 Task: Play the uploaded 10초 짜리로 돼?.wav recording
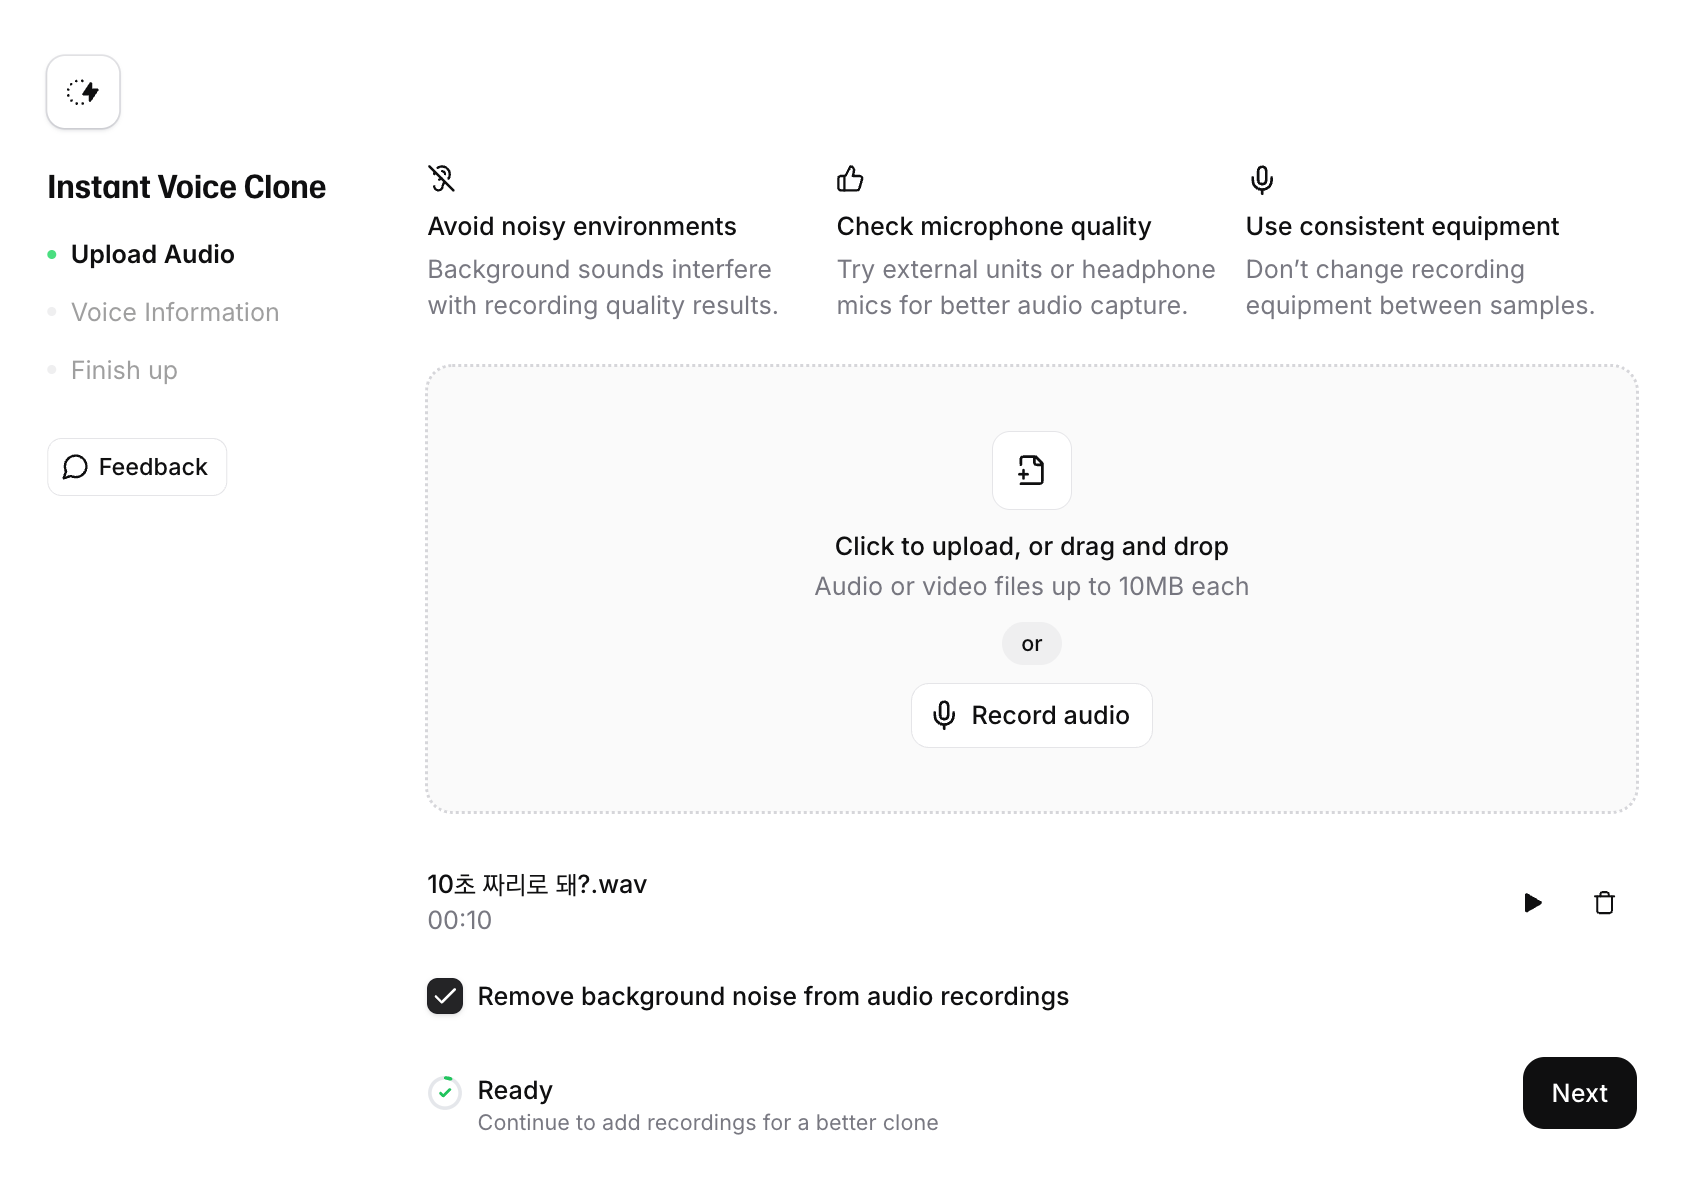point(1532,902)
